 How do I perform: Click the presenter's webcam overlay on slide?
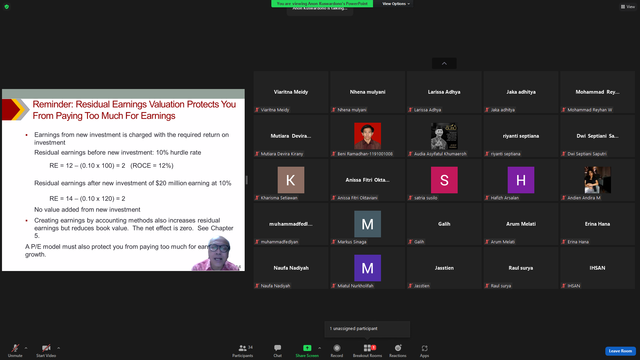[218, 253]
